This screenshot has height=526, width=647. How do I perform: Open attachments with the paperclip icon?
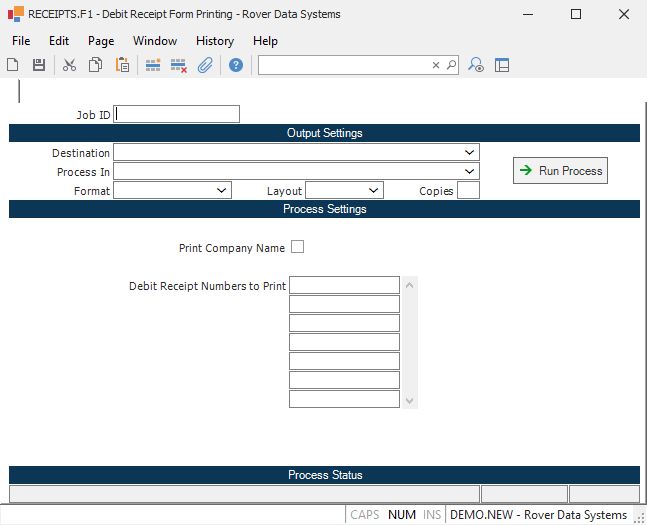pyautogui.click(x=205, y=65)
